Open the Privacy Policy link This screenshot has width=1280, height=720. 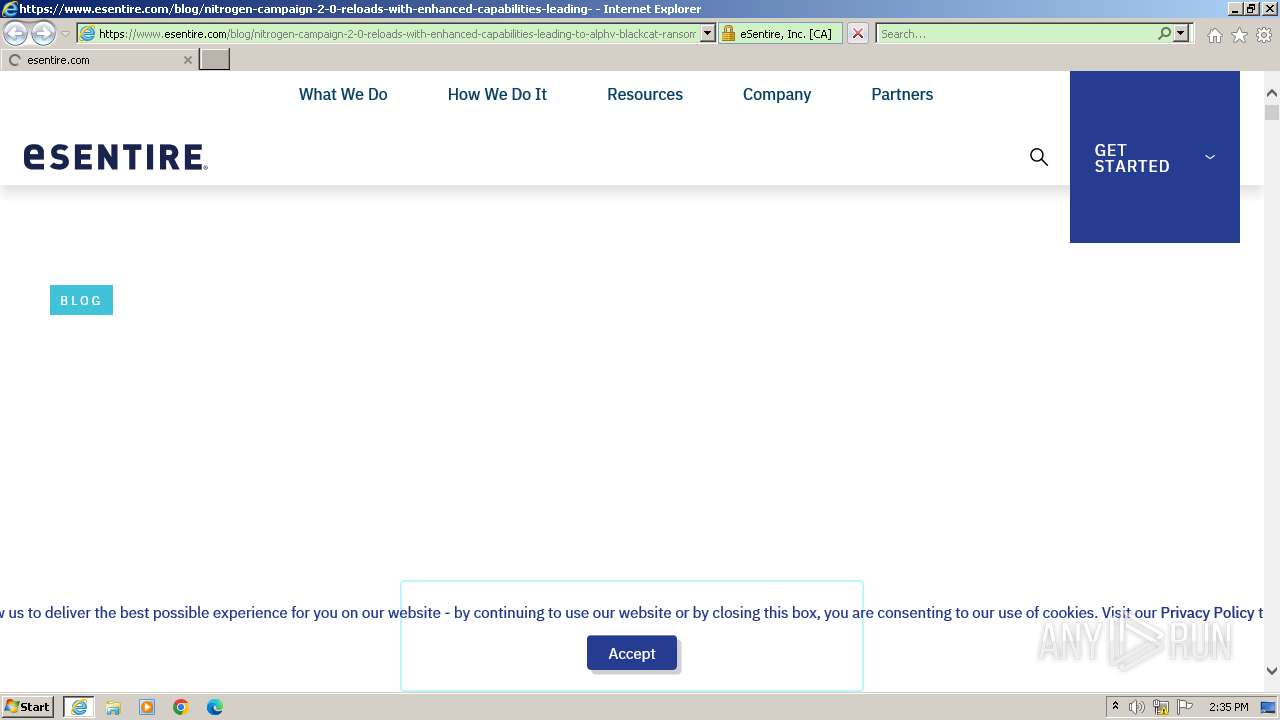(1207, 613)
